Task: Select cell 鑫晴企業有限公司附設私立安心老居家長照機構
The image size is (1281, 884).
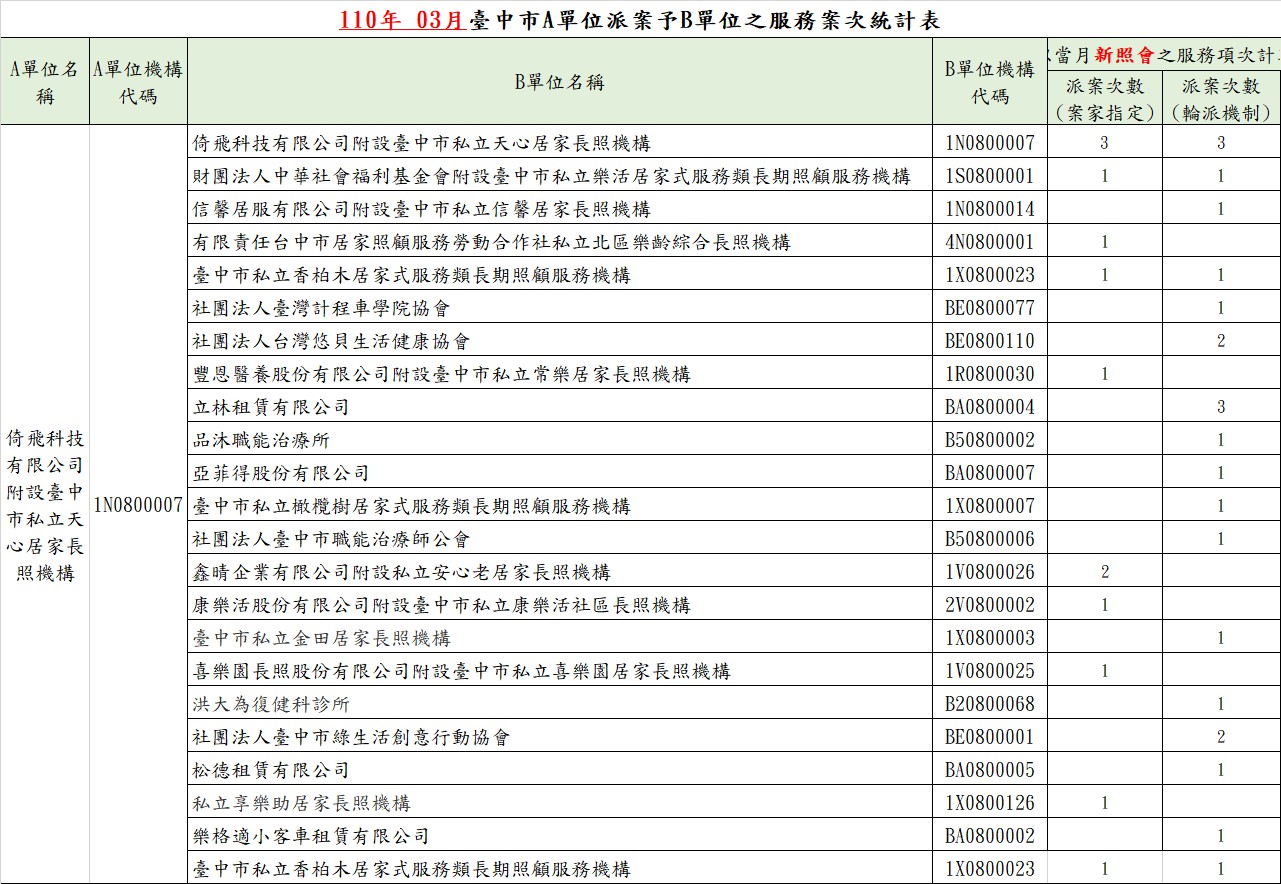Action: (x=560, y=572)
